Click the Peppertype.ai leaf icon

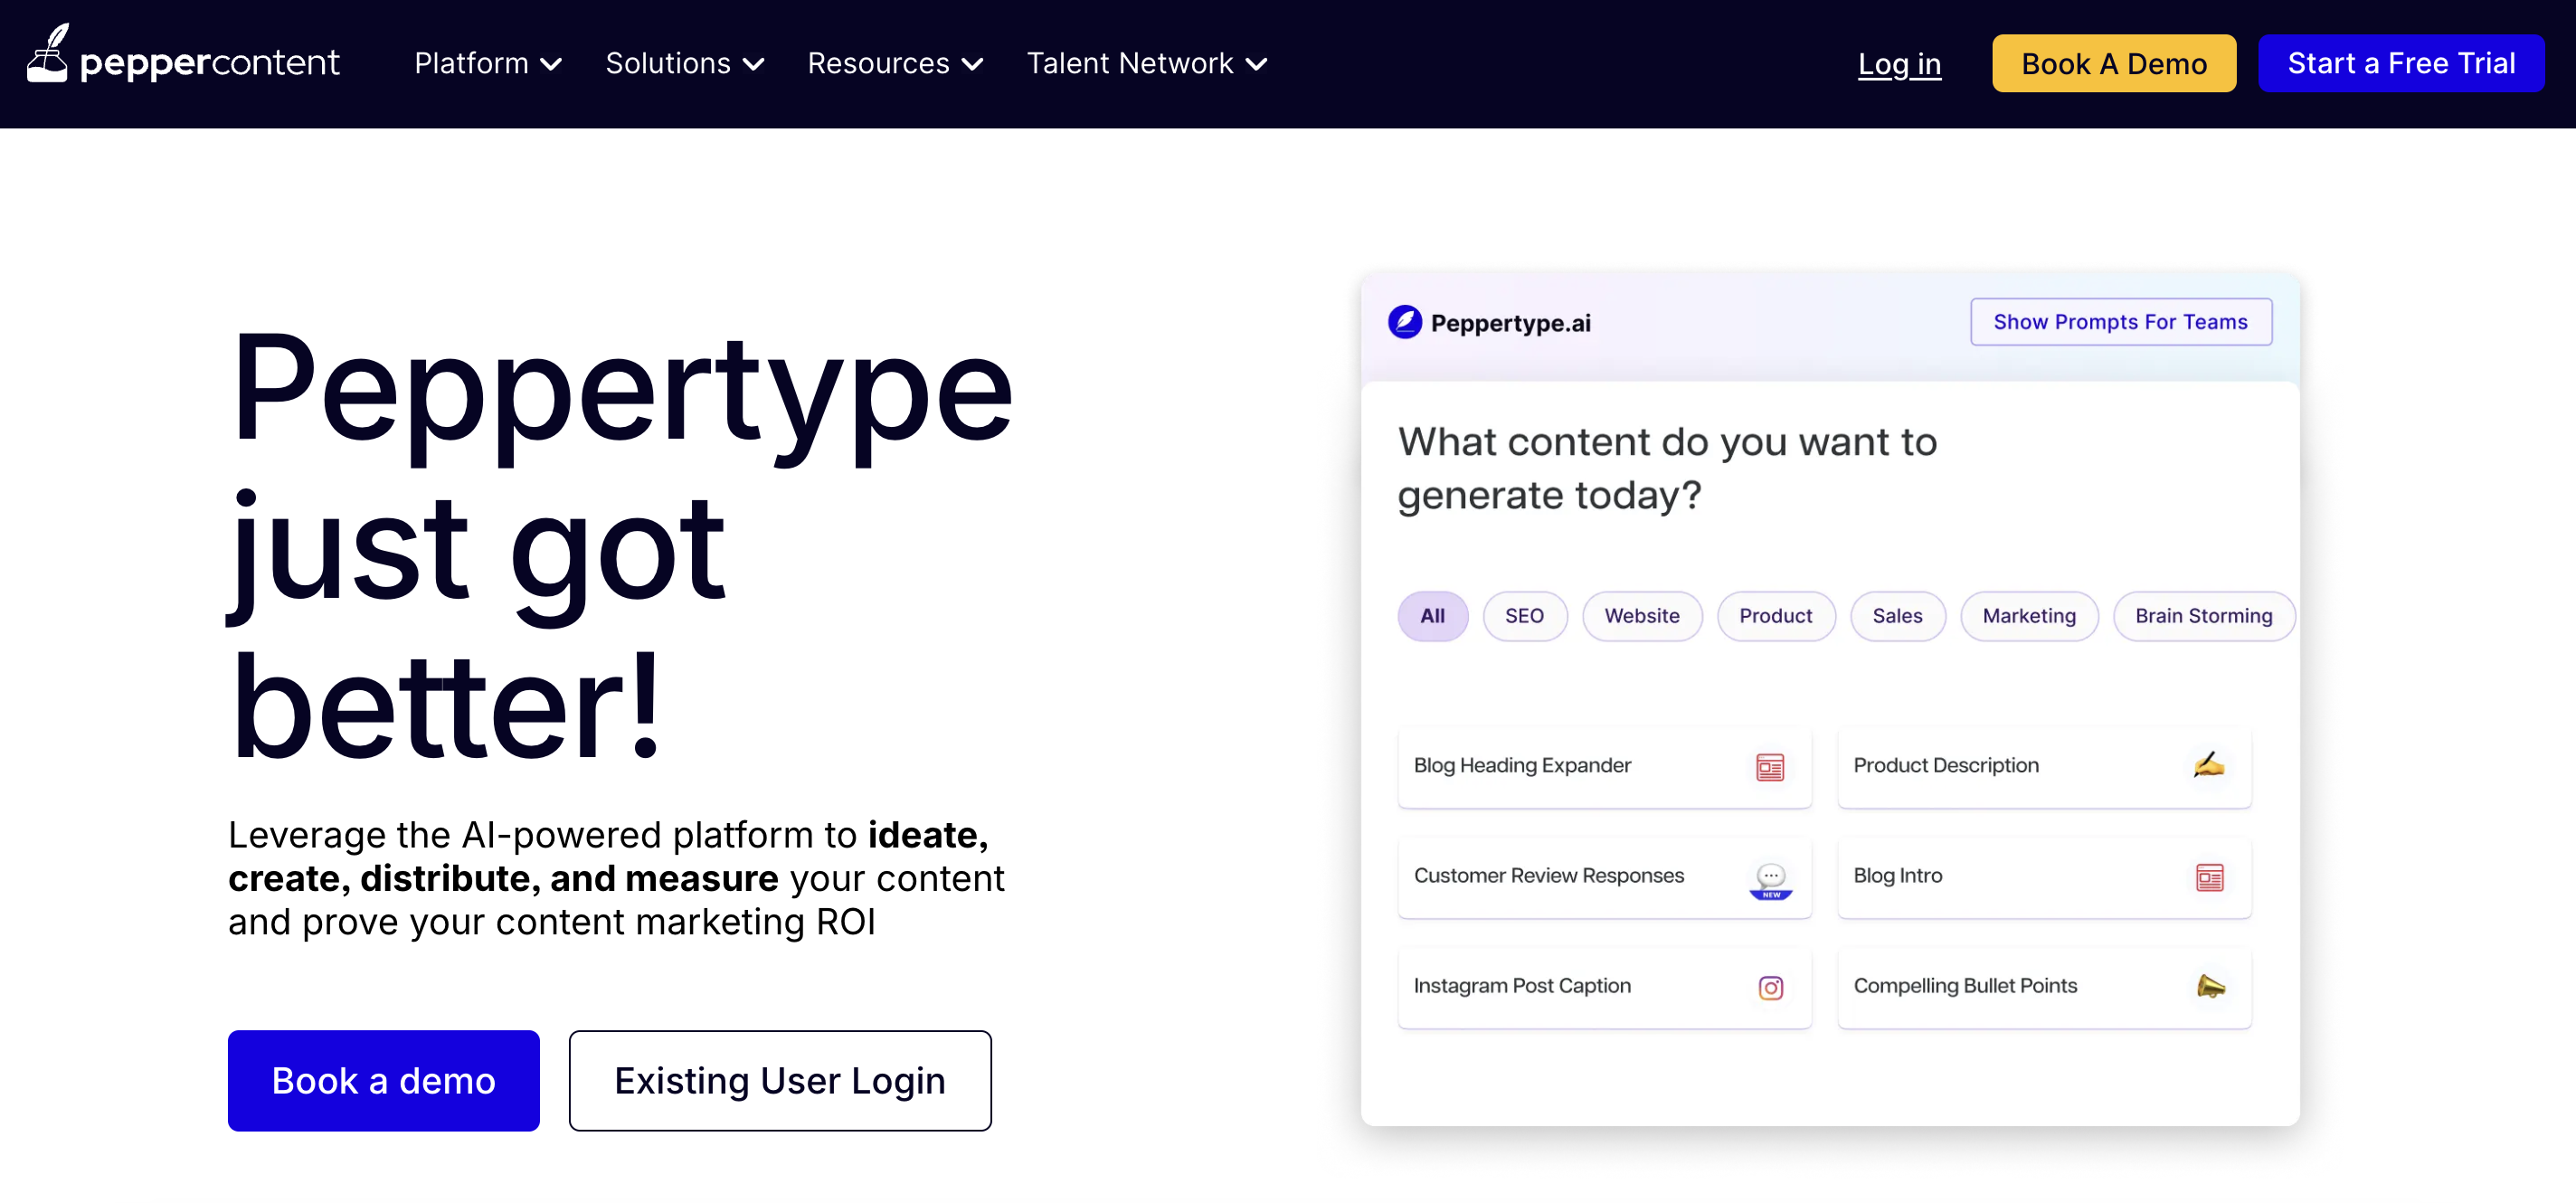point(1404,322)
